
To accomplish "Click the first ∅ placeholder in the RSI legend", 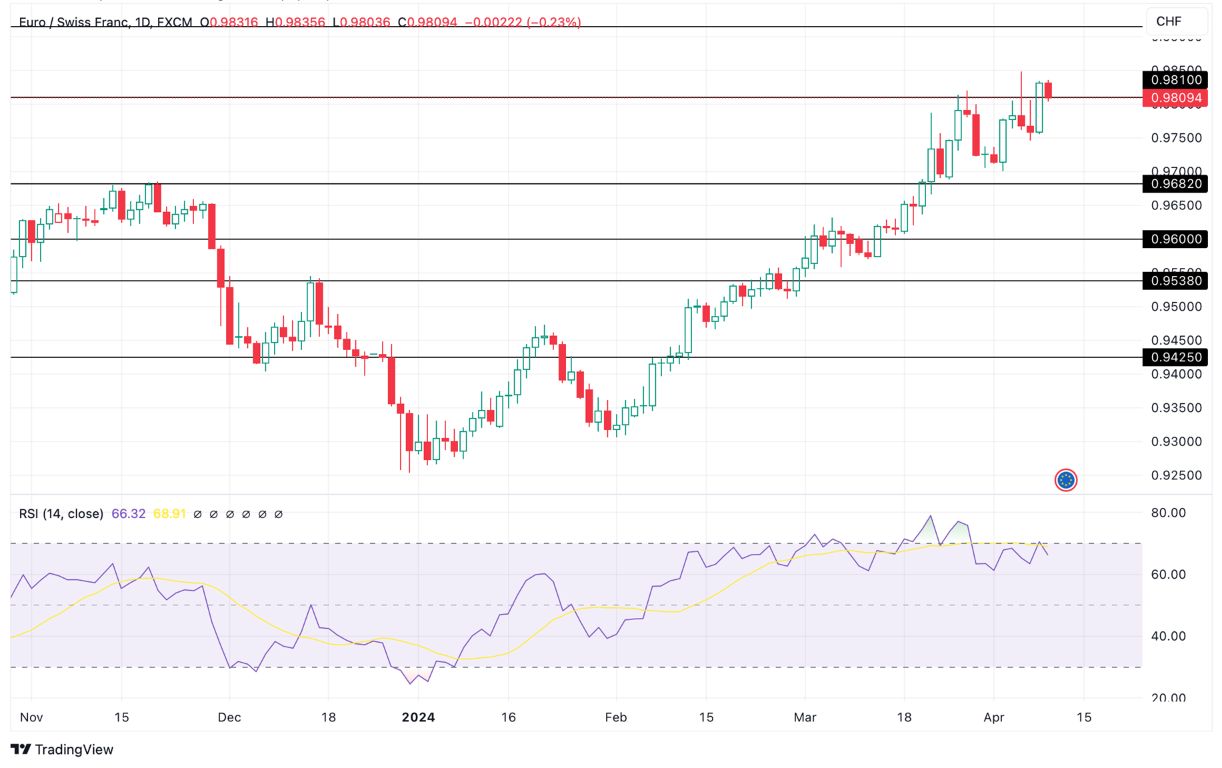I will pos(199,512).
